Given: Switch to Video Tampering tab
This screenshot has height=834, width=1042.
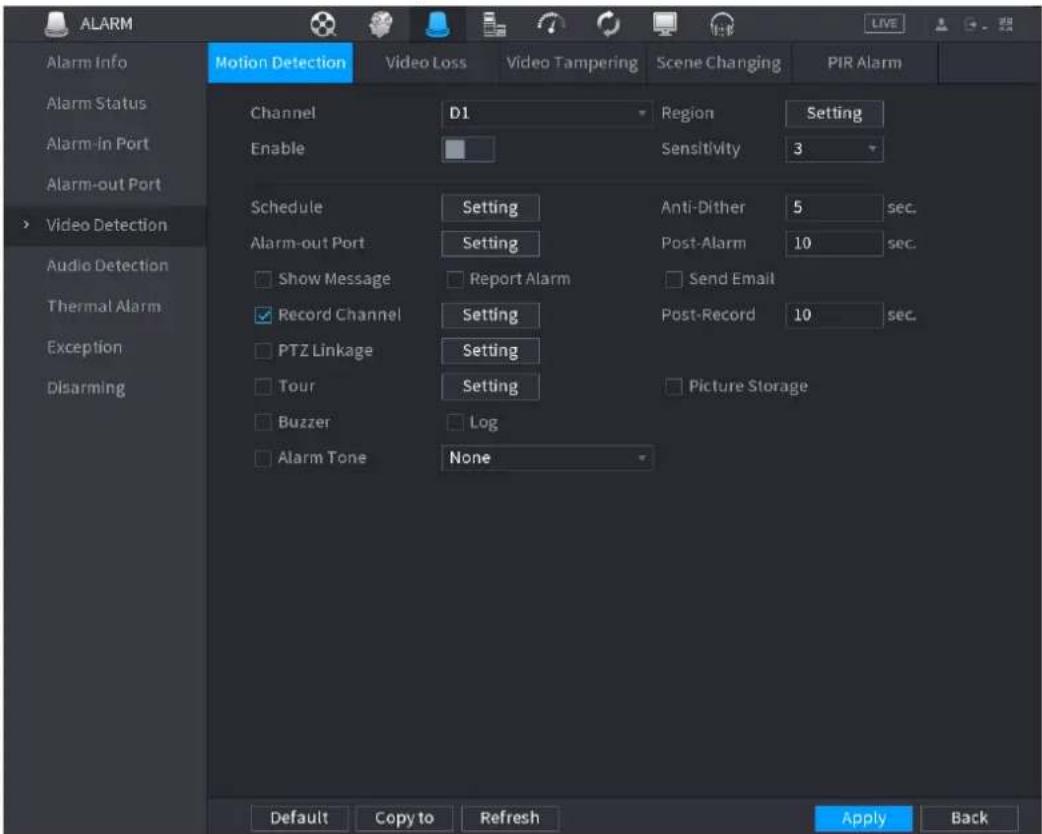Looking at the screenshot, I should click(x=572, y=62).
